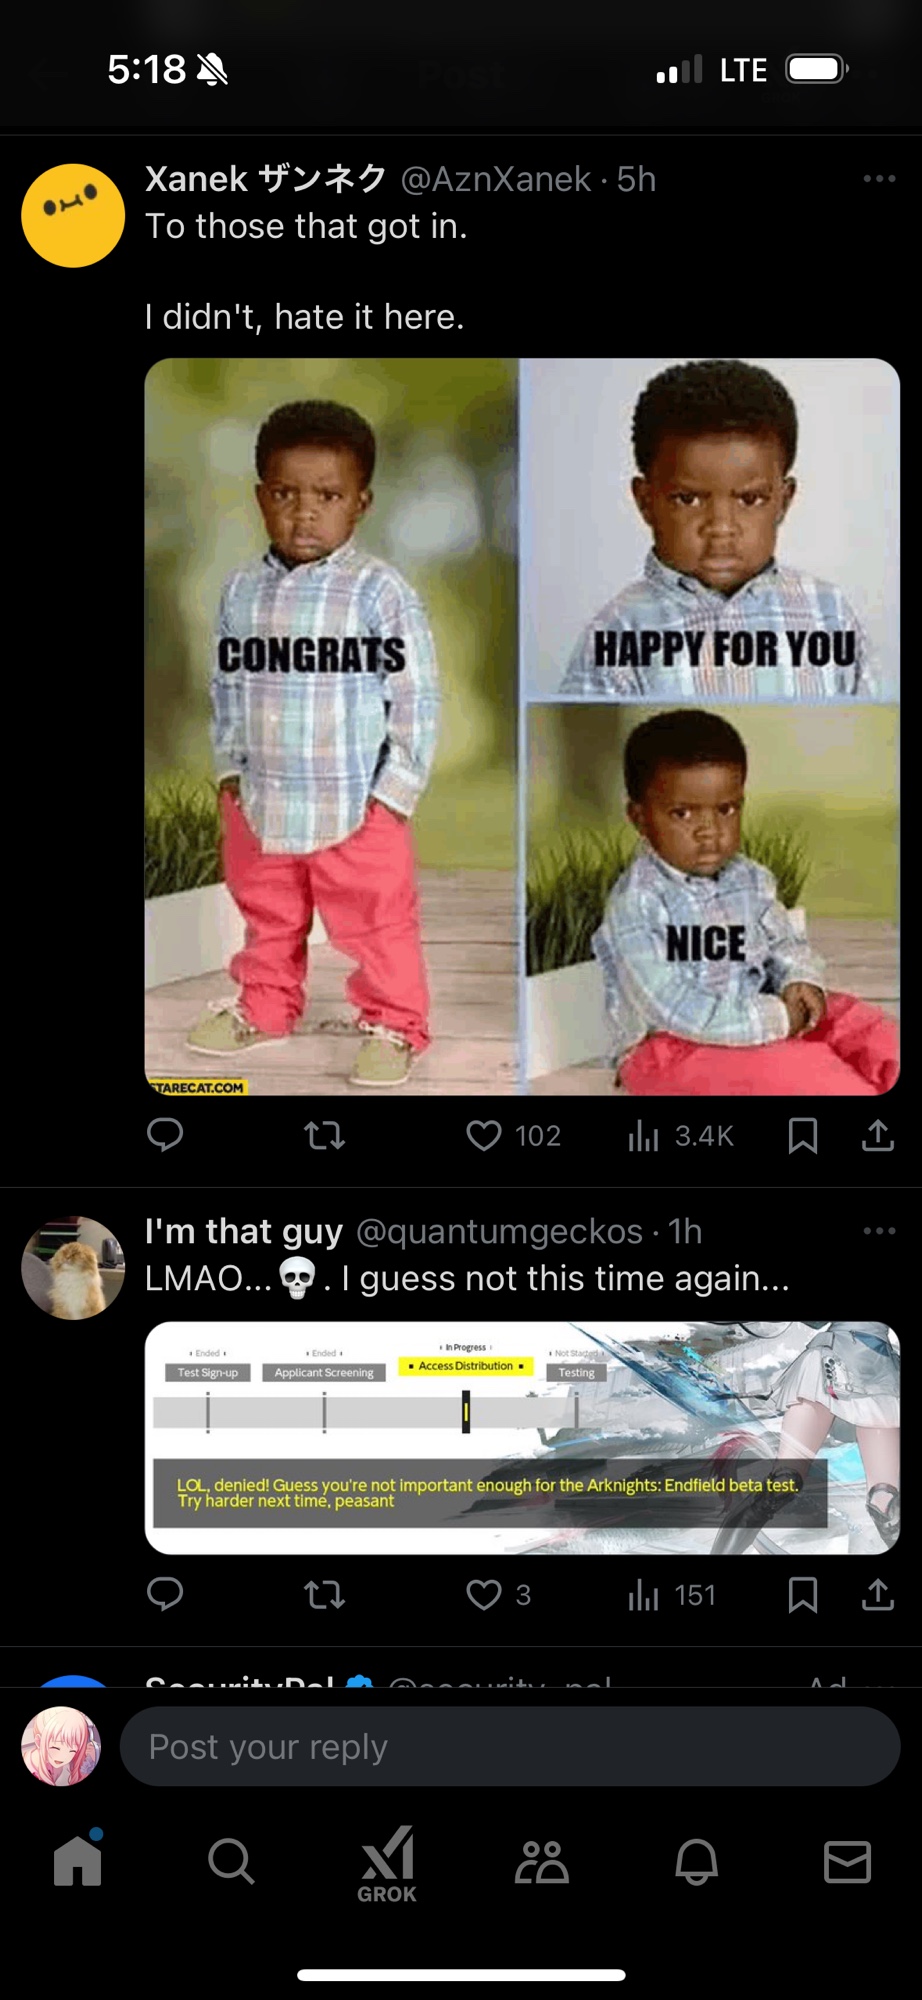Share Xanek's post
922x2000 pixels.
[877, 1135]
